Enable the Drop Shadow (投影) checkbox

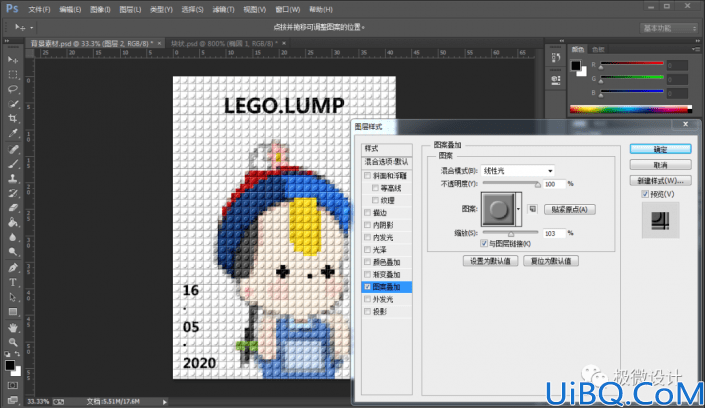[368, 311]
